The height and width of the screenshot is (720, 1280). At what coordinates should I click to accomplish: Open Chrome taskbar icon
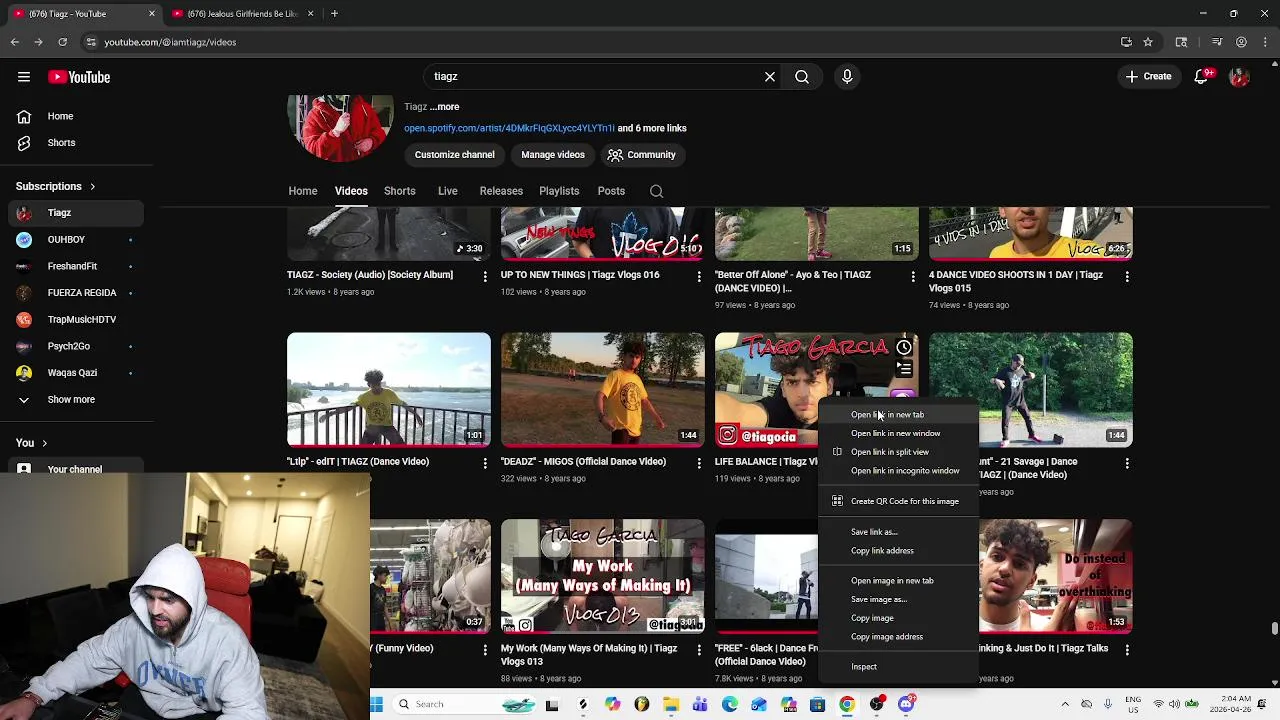point(847,704)
